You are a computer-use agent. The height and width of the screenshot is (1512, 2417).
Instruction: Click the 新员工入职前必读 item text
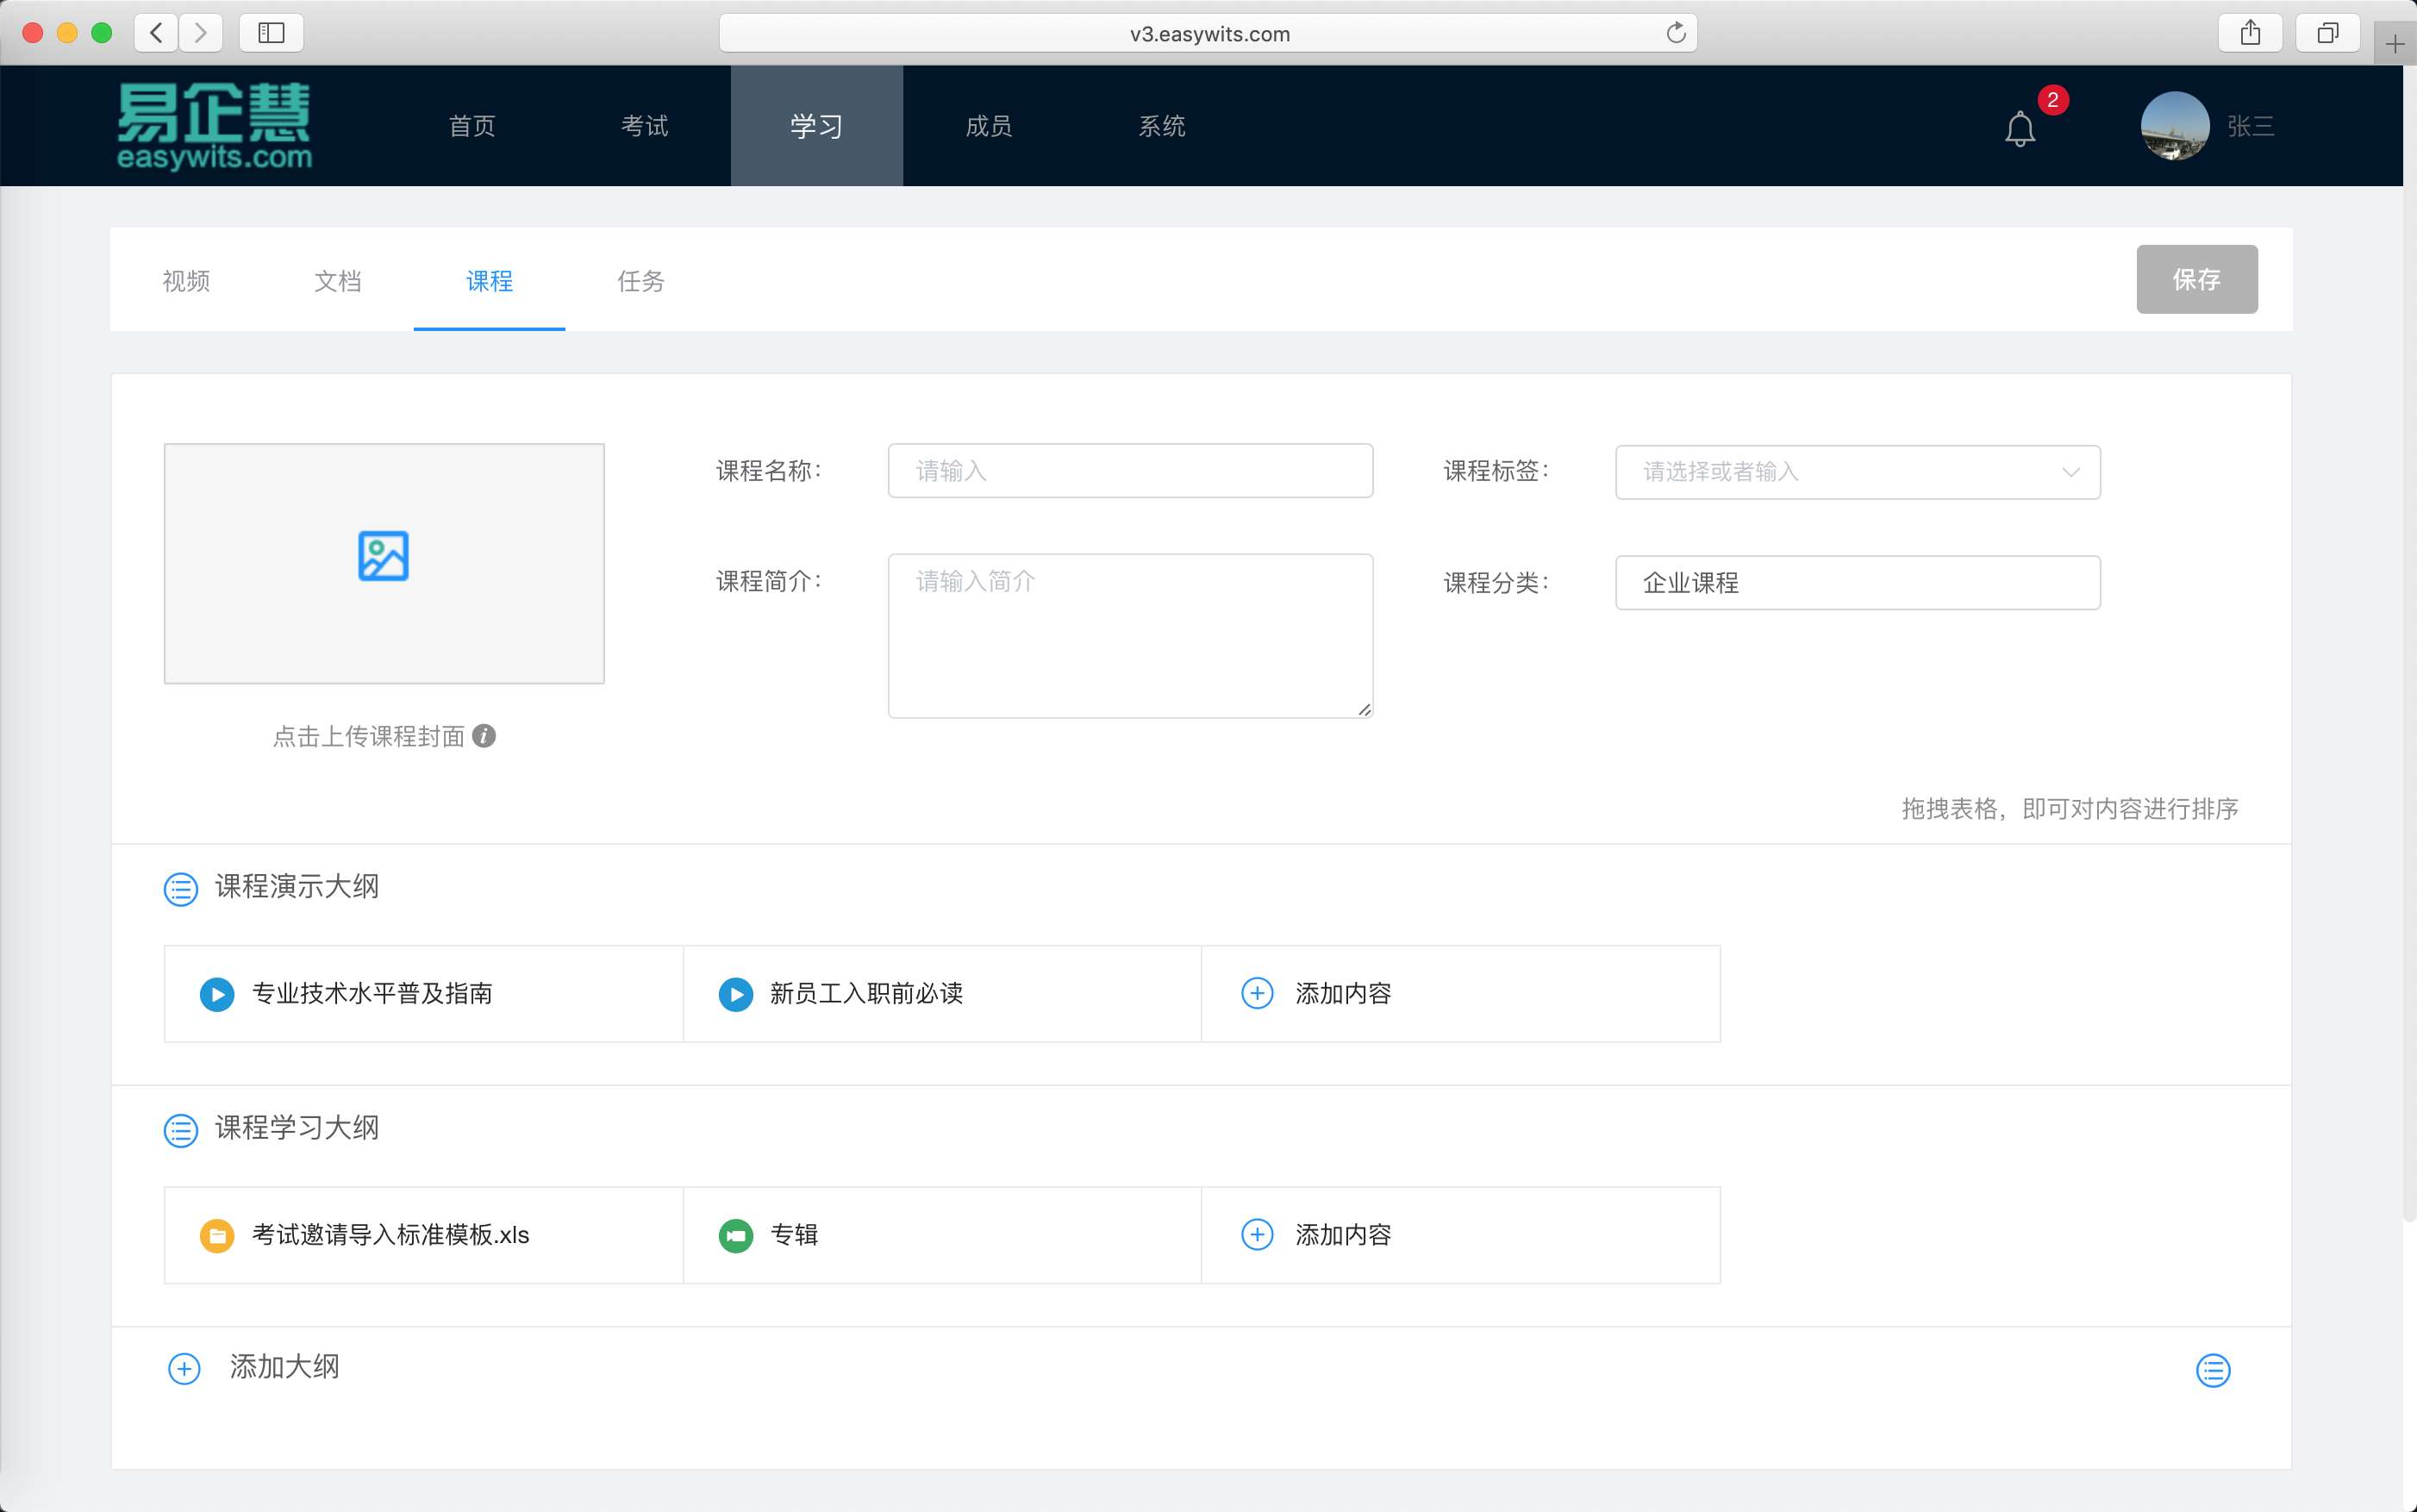[866, 994]
